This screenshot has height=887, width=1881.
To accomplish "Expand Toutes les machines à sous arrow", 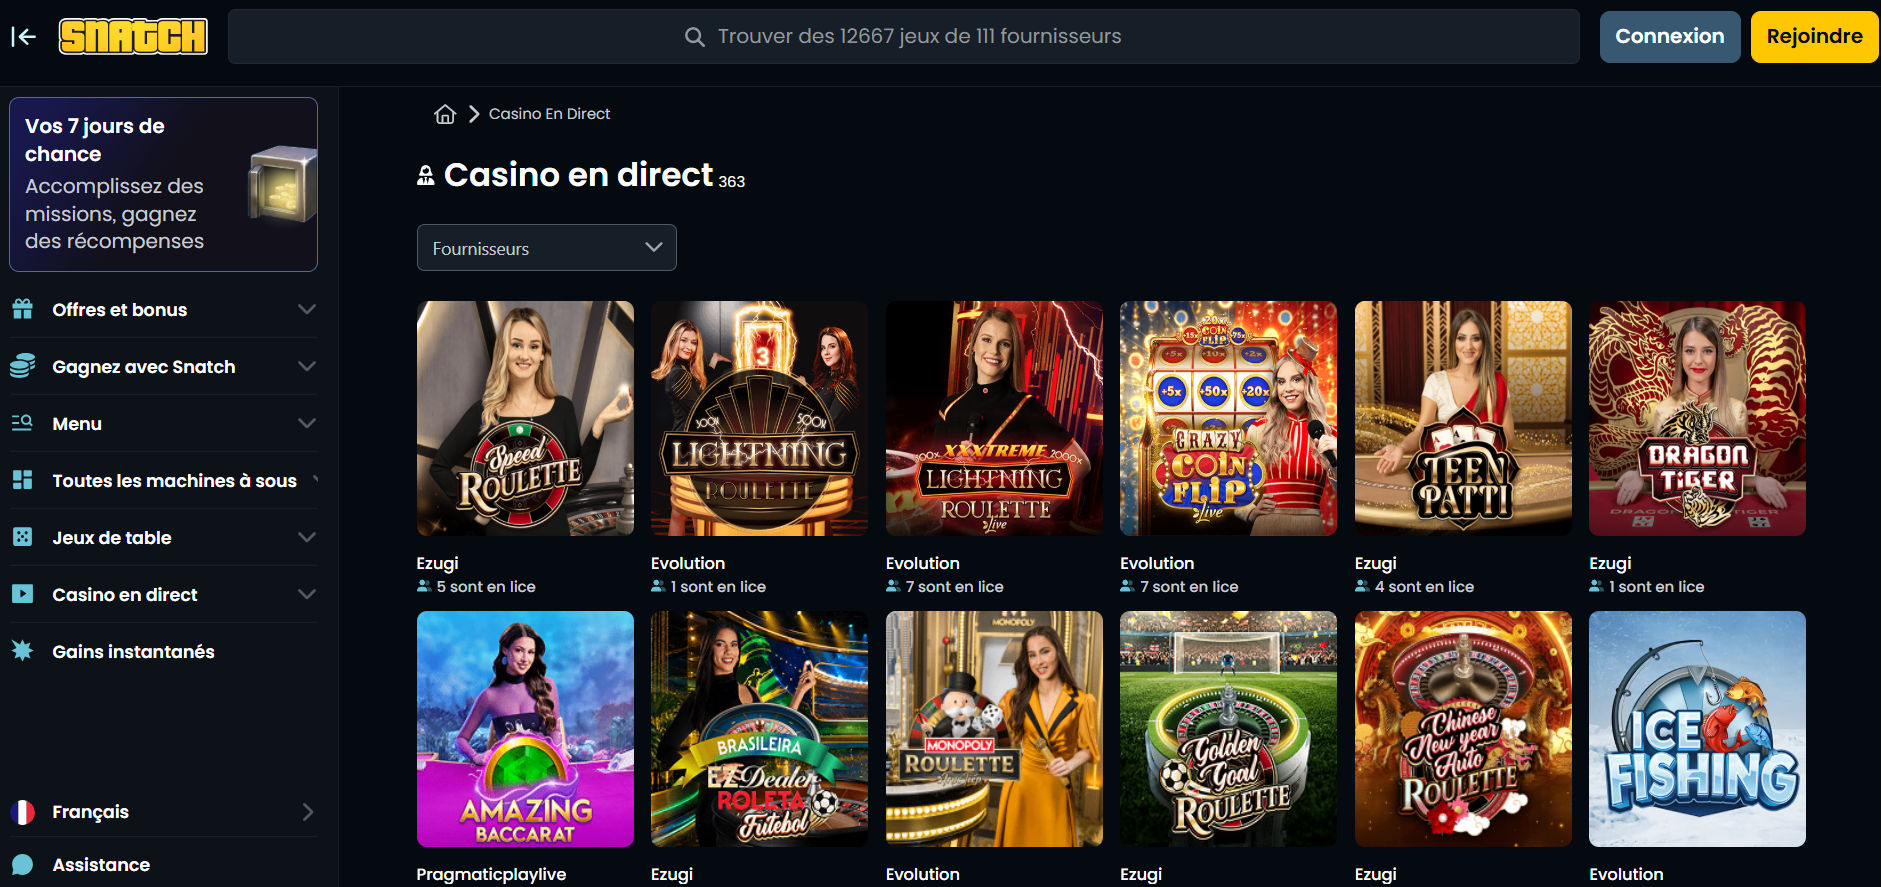I will click(315, 480).
